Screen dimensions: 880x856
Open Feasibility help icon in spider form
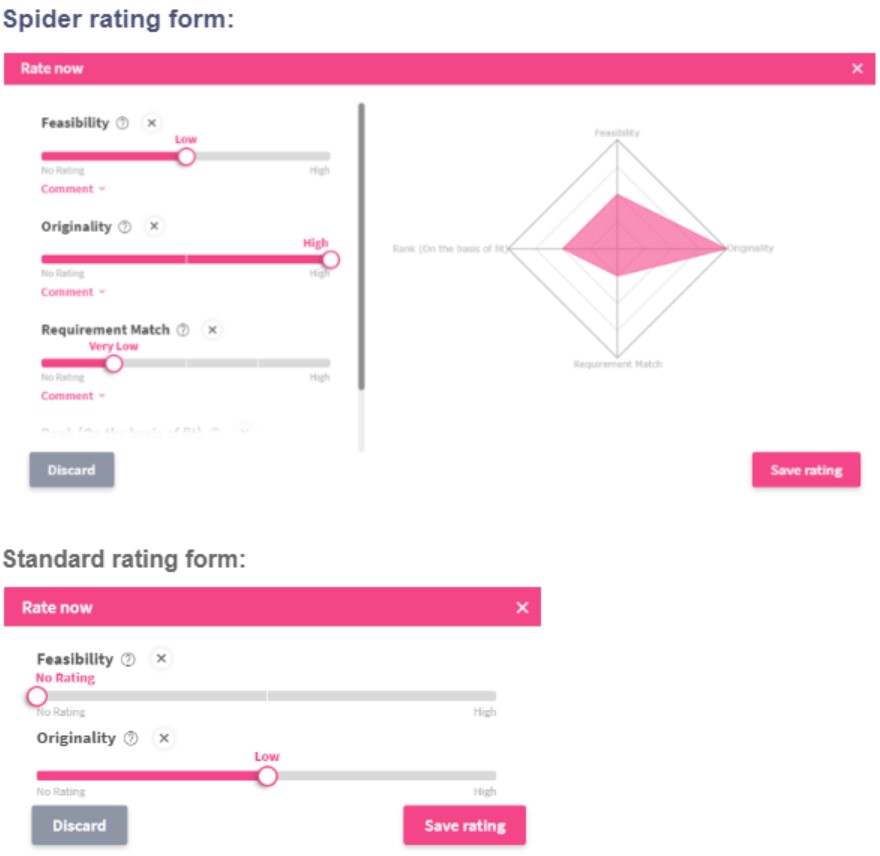click(x=123, y=123)
